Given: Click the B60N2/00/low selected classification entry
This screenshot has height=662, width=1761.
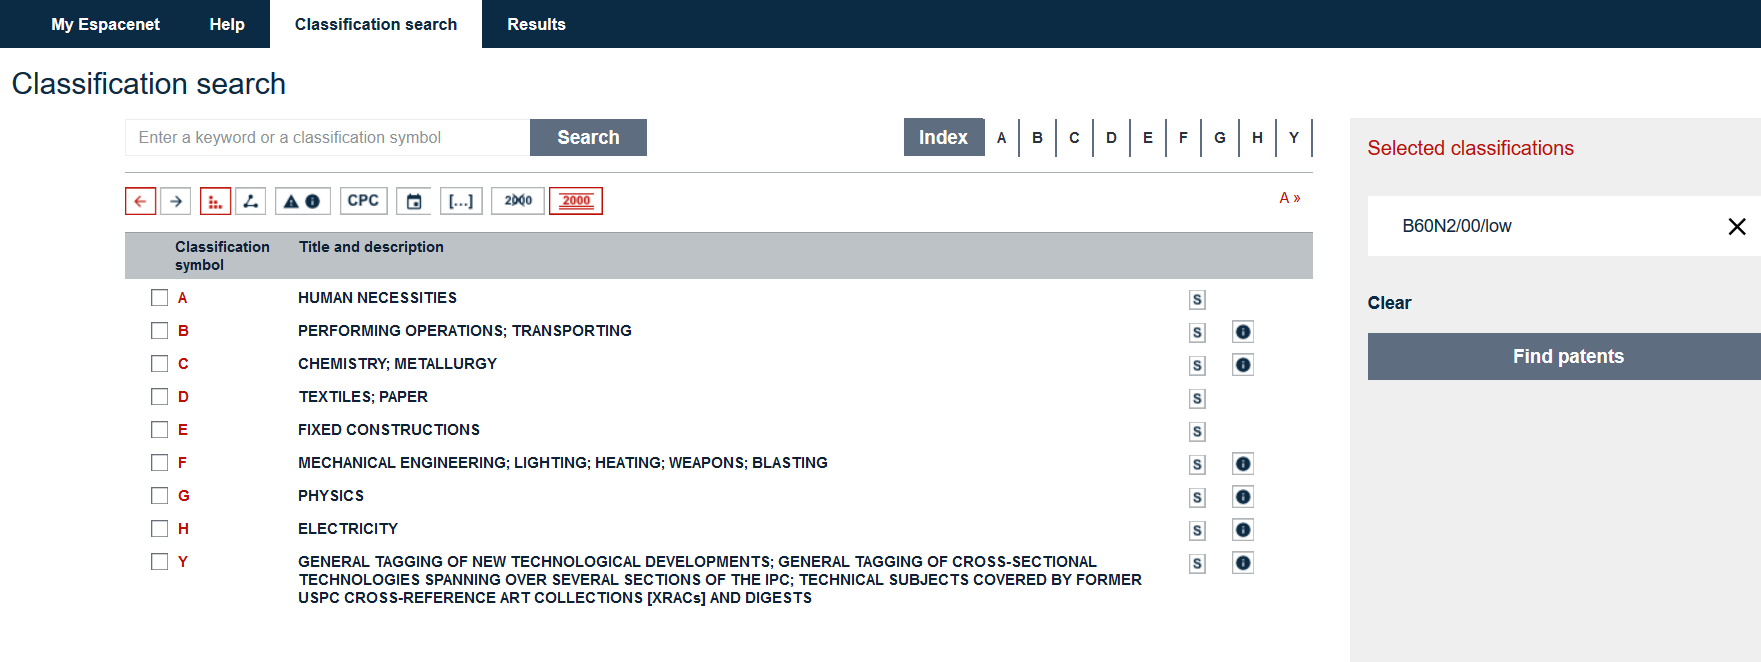Looking at the screenshot, I should coord(1456,226).
